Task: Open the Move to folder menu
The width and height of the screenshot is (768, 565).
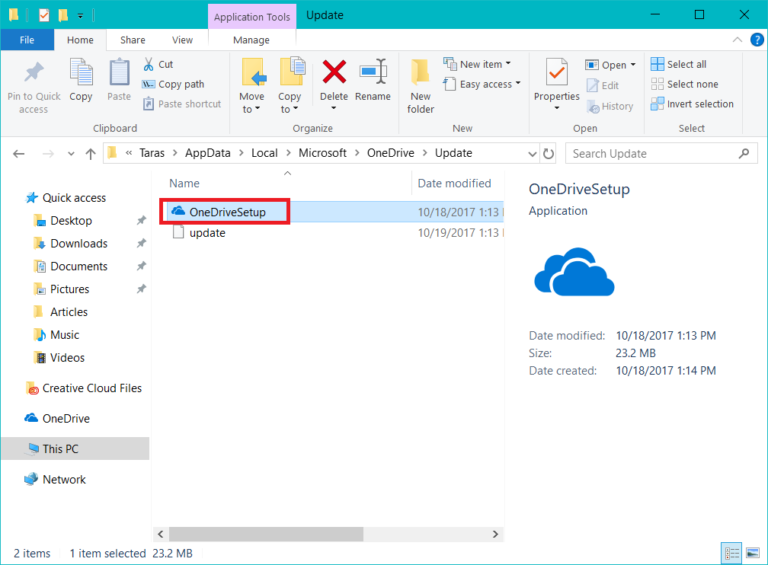Action: pyautogui.click(x=252, y=86)
